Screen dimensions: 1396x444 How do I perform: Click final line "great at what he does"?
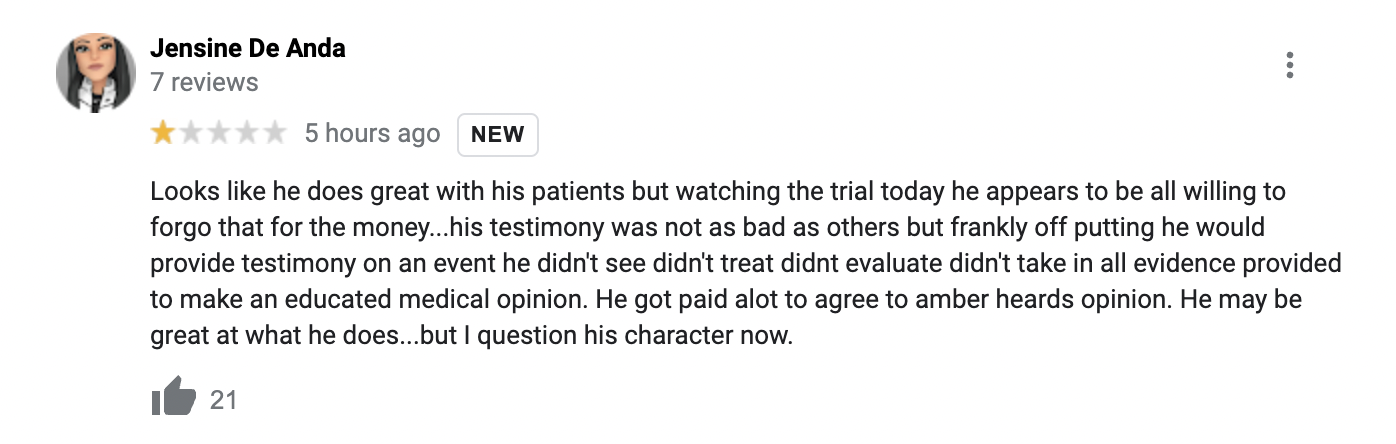click(x=471, y=336)
